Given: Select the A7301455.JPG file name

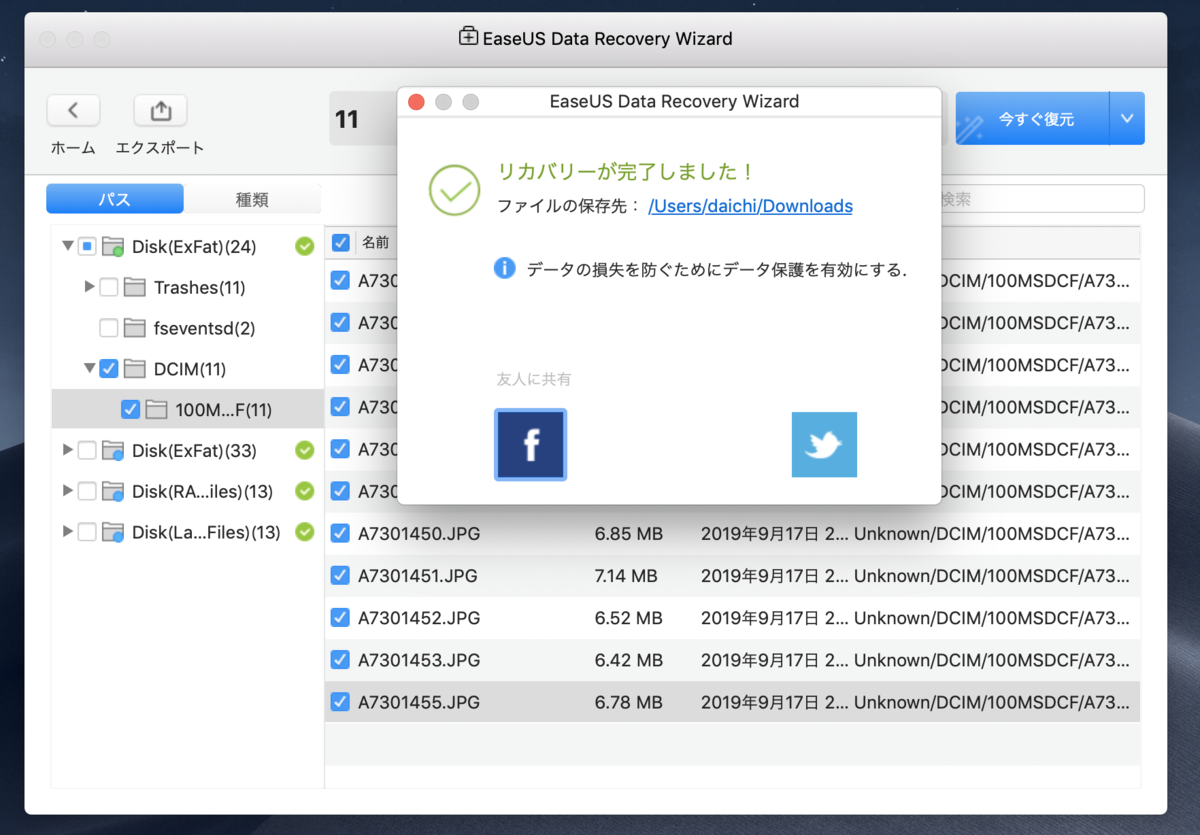Looking at the screenshot, I should [x=419, y=702].
